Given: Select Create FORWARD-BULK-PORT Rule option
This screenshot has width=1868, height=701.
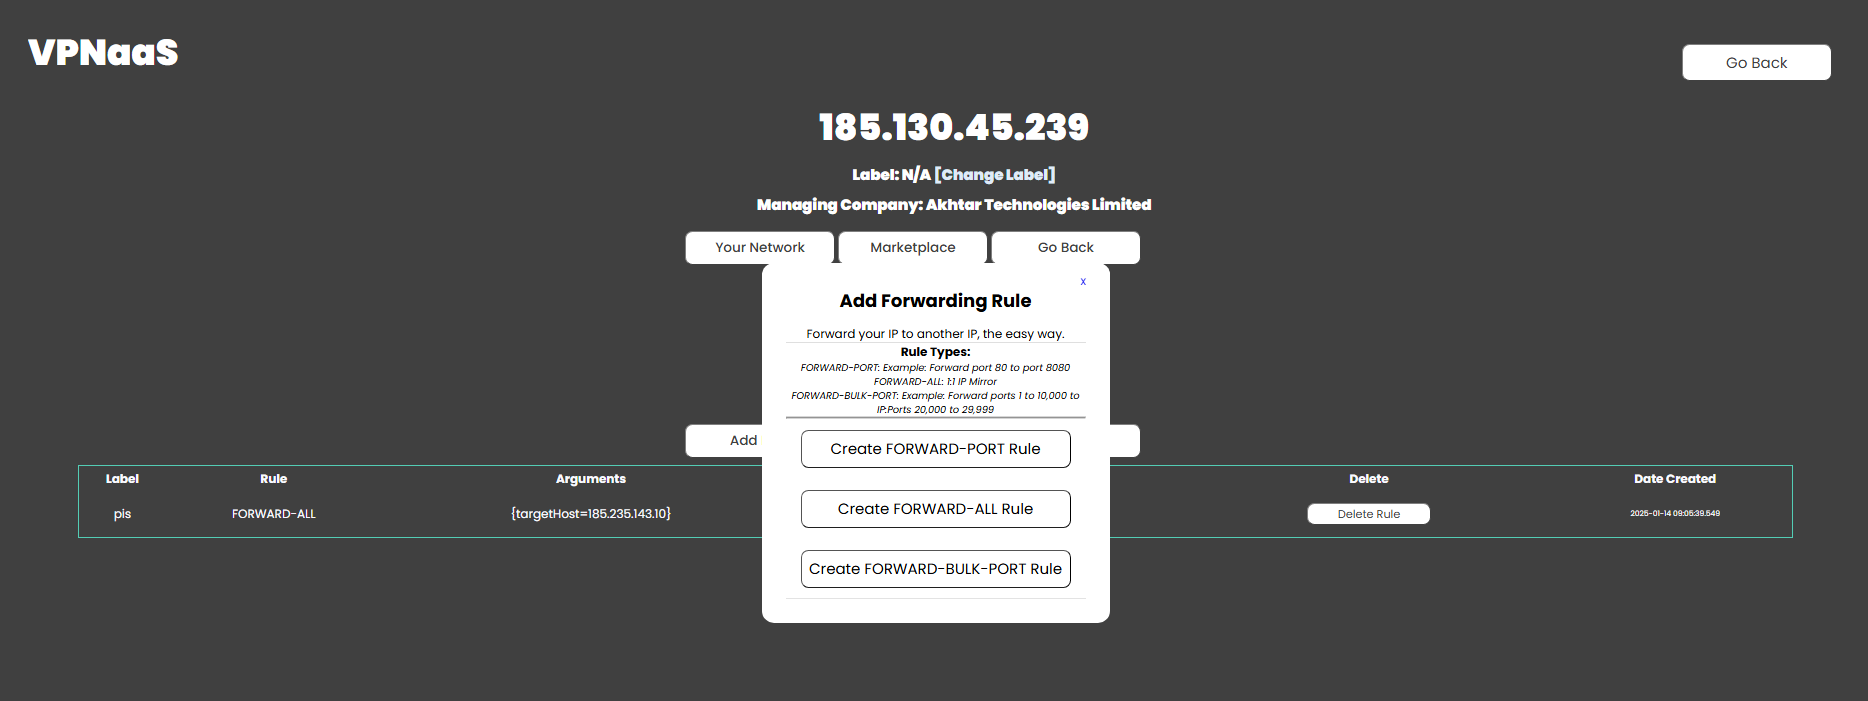Looking at the screenshot, I should [935, 569].
